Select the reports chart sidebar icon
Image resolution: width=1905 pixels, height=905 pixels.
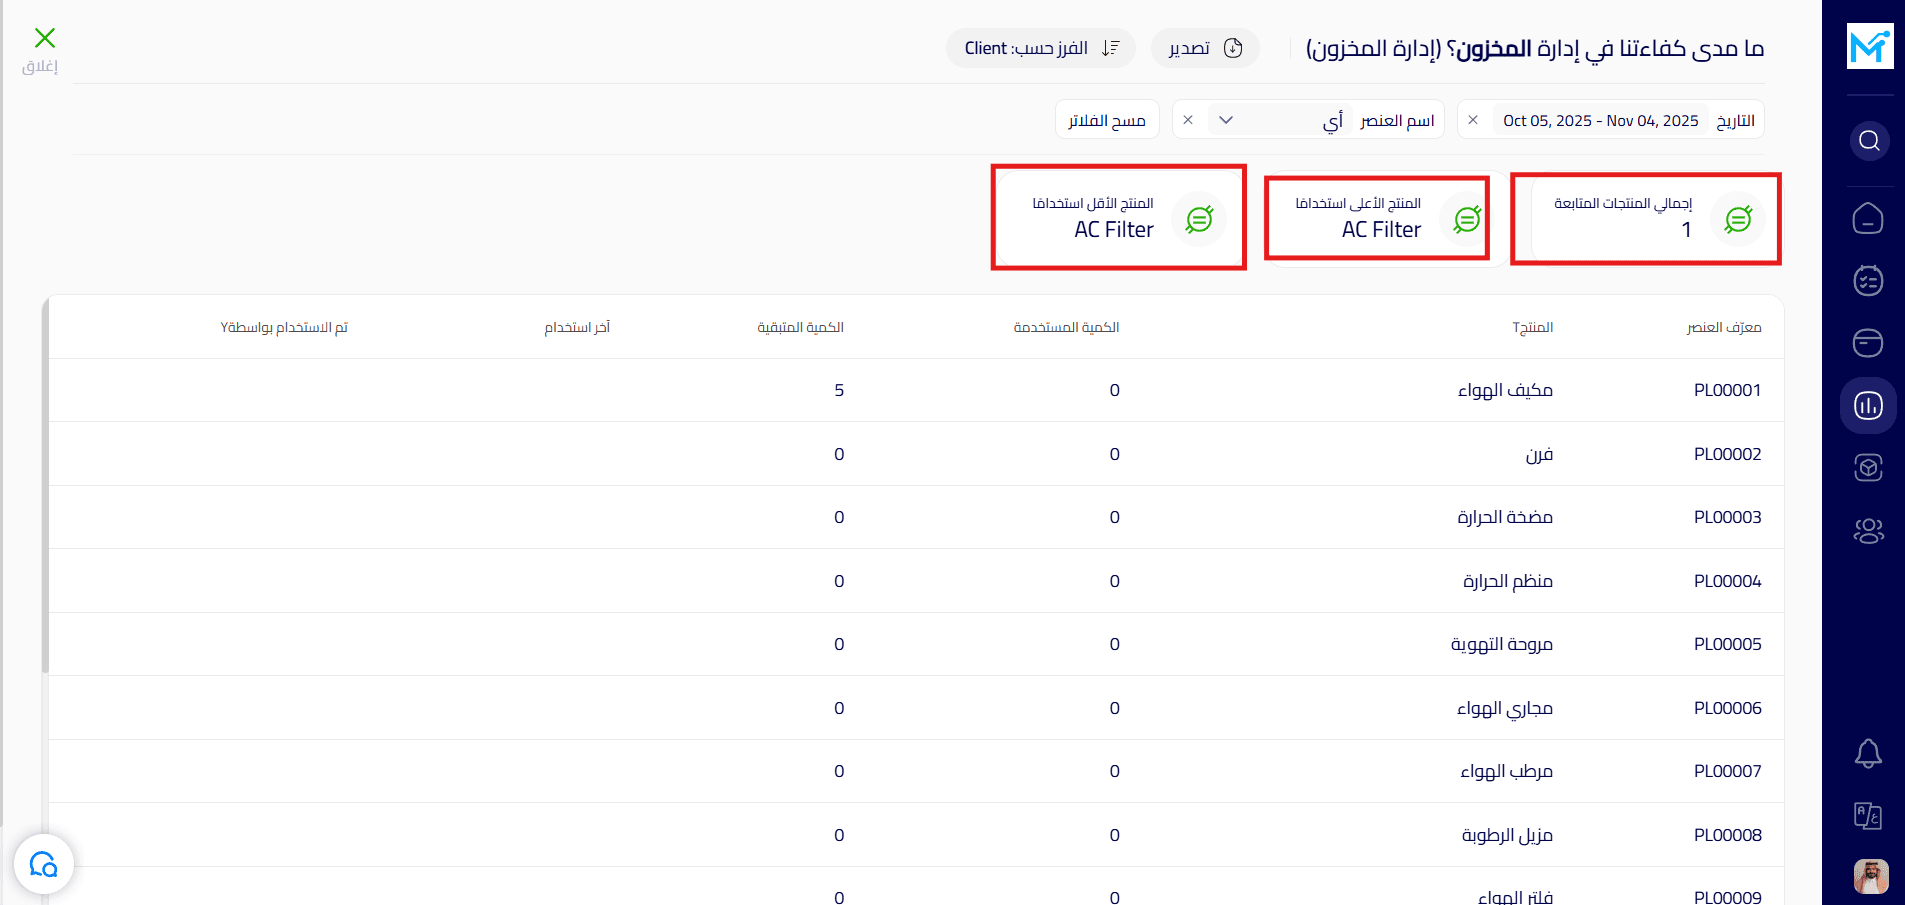tap(1868, 405)
